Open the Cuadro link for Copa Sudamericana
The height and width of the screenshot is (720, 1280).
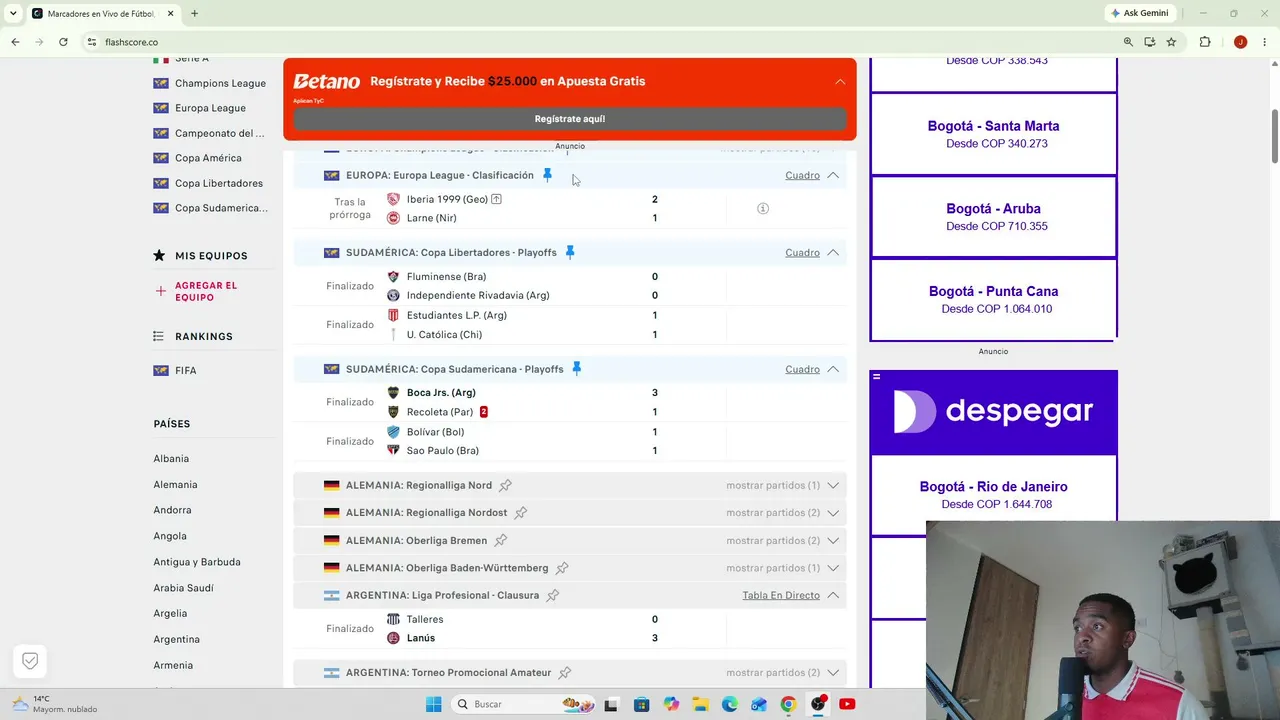(x=802, y=369)
